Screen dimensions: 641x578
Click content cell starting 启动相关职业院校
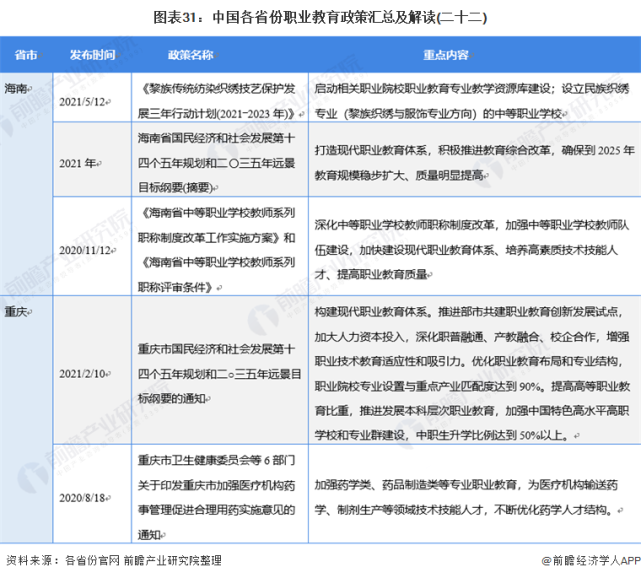pyautogui.click(x=475, y=97)
